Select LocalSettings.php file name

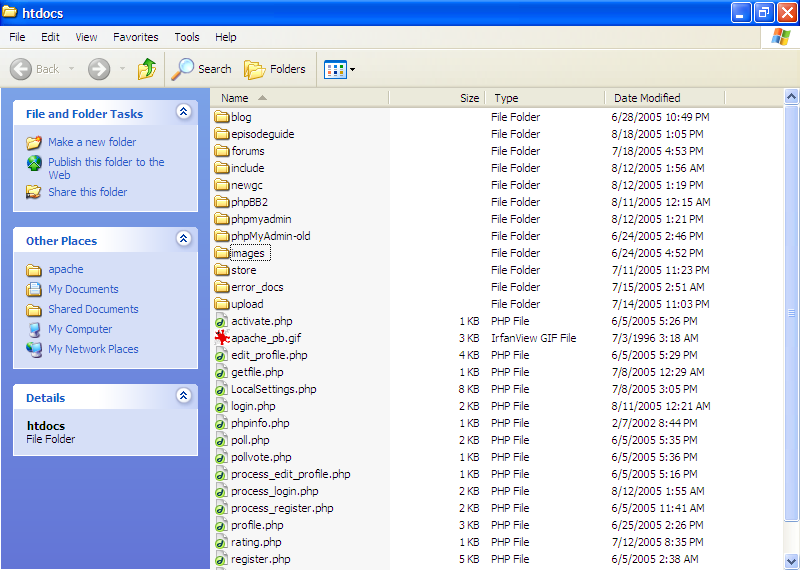point(273,389)
